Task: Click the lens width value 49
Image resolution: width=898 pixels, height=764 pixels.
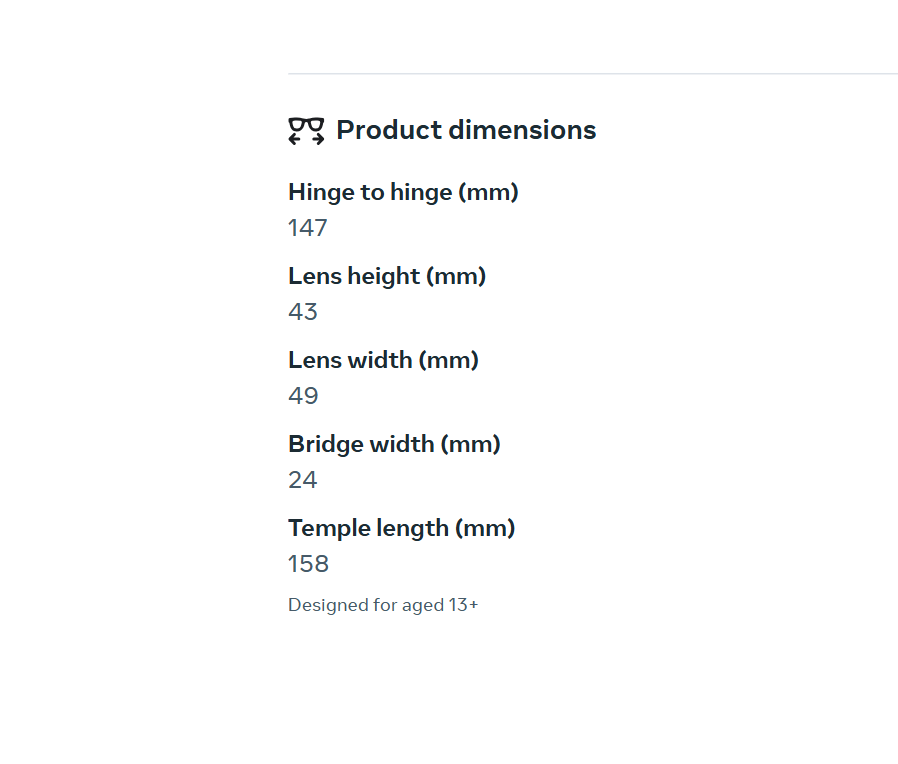Action: tap(303, 396)
